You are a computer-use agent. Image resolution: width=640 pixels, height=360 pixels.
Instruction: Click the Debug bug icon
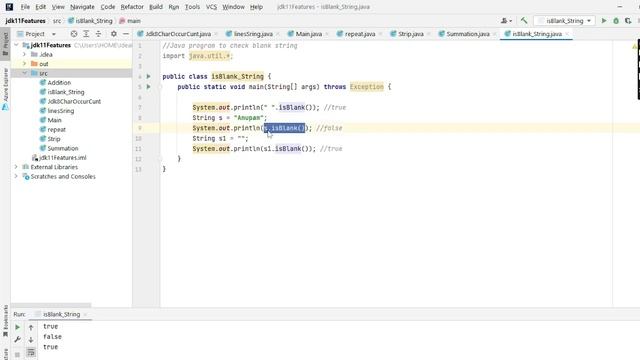click(x=616, y=20)
